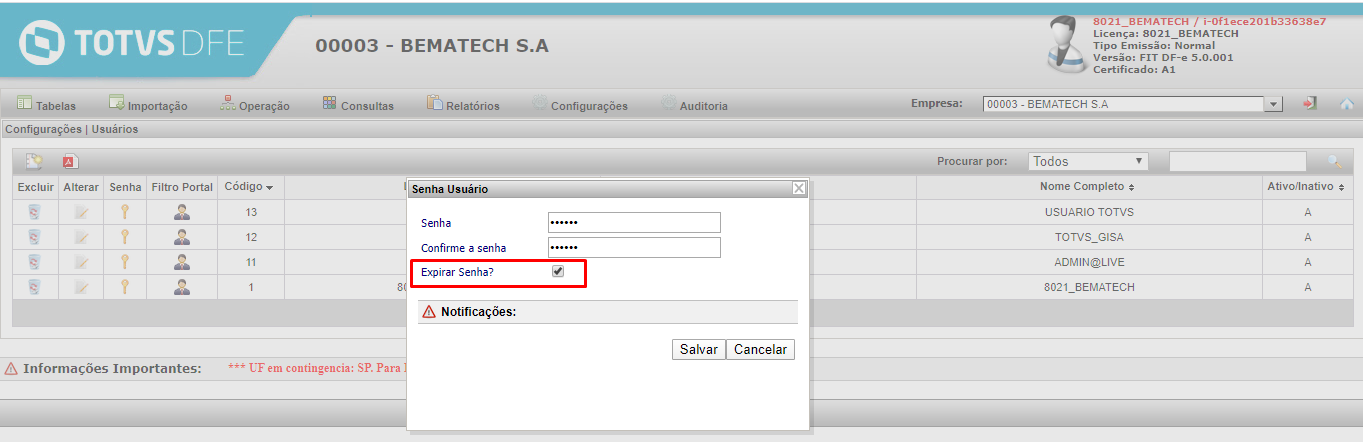Open the Procurar por Todos dropdown
This screenshot has width=1363, height=442.
click(1088, 161)
